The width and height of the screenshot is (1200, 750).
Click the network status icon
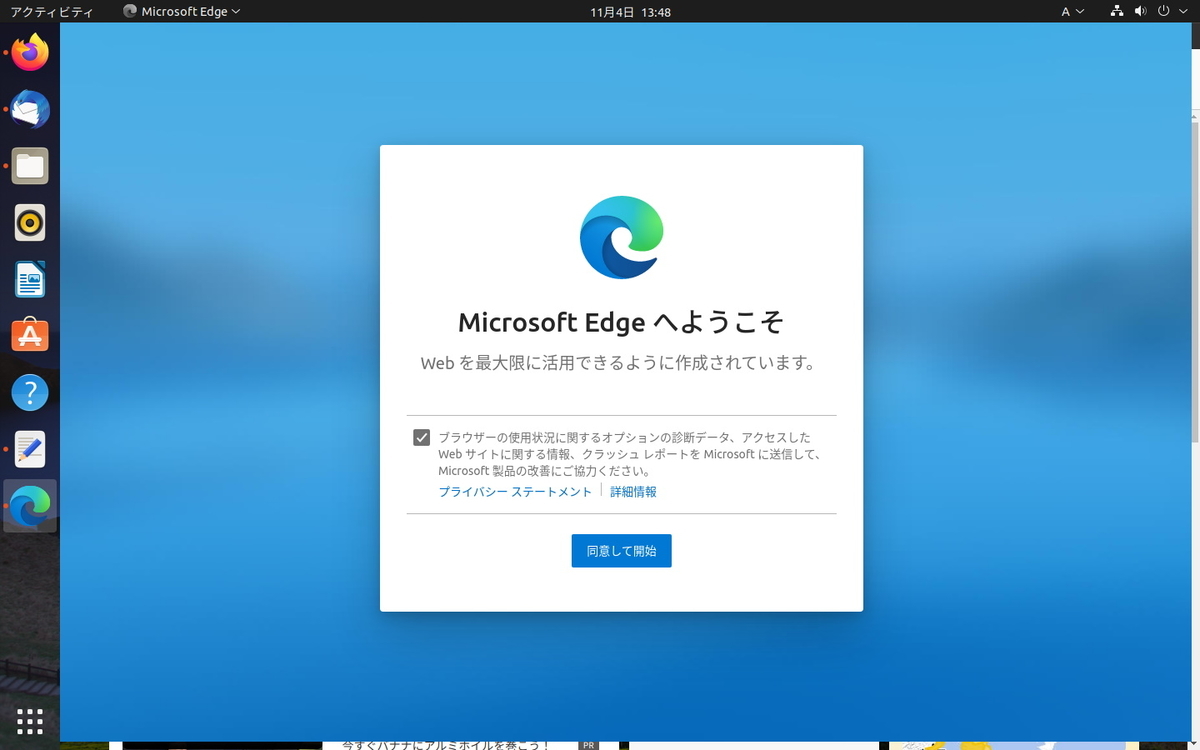click(1118, 12)
